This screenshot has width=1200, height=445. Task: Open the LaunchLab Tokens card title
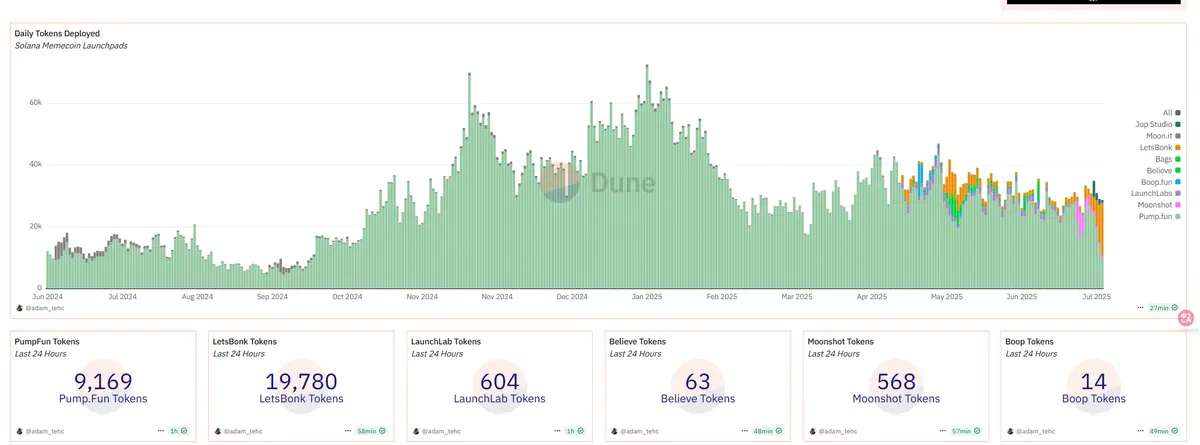pyautogui.click(x=446, y=341)
